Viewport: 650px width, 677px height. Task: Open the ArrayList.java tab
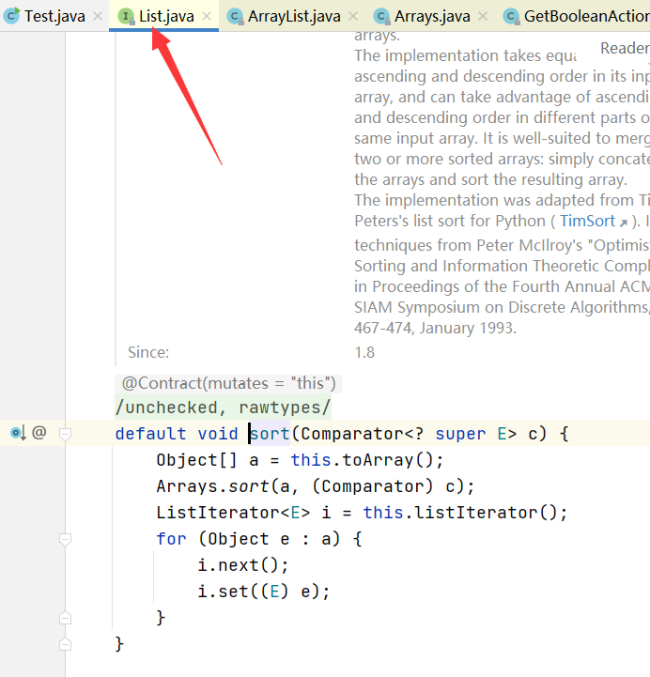(x=294, y=16)
